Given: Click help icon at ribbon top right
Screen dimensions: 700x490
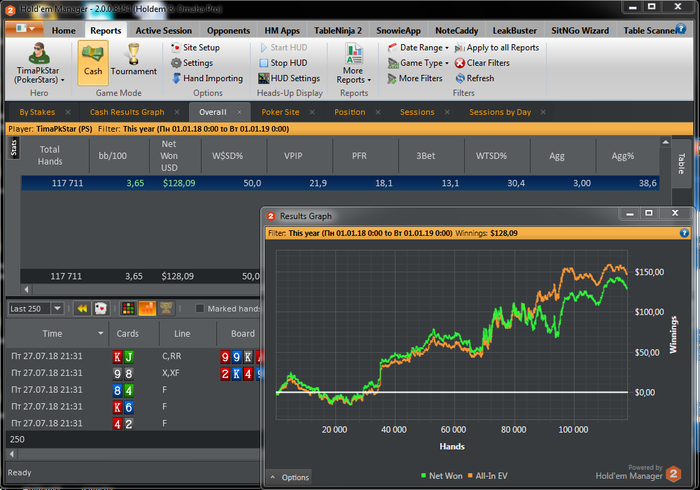Looking at the screenshot, I should pyautogui.click(x=681, y=29).
